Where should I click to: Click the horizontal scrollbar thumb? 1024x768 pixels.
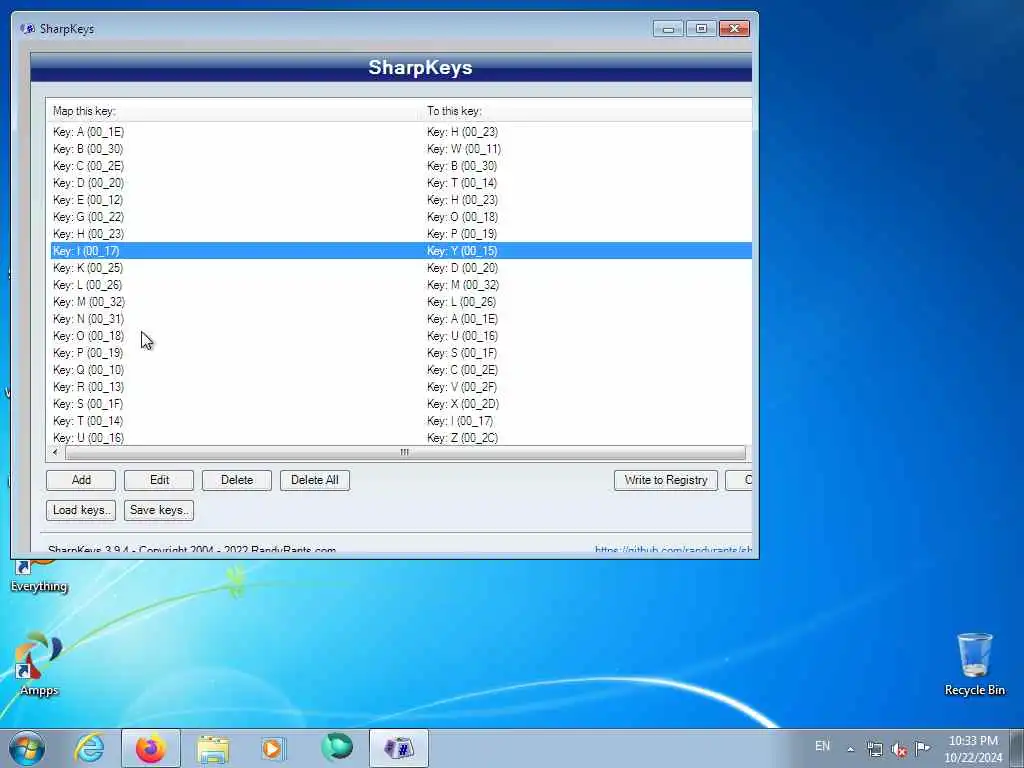pyautogui.click(x=405, y=453)
